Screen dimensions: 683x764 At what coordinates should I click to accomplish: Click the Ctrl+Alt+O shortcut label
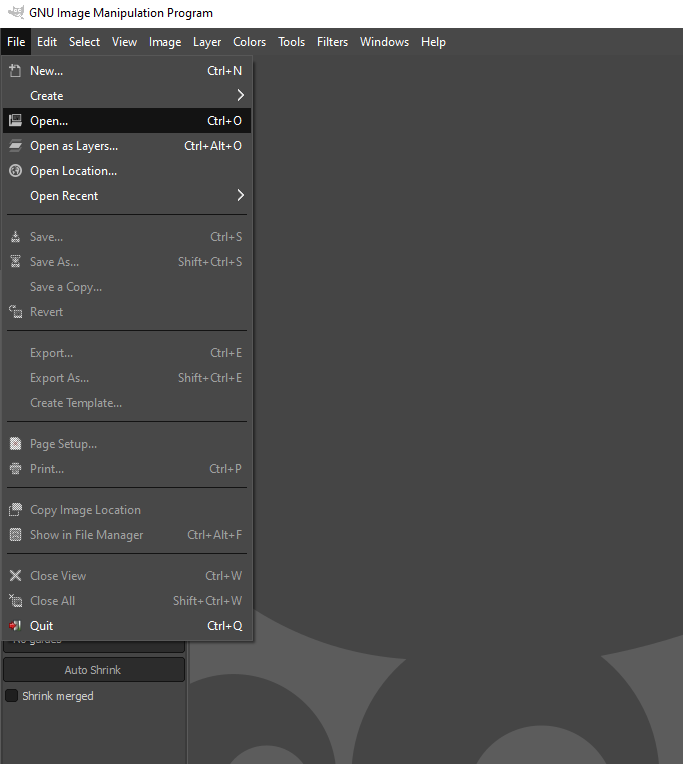pos(213,146)
